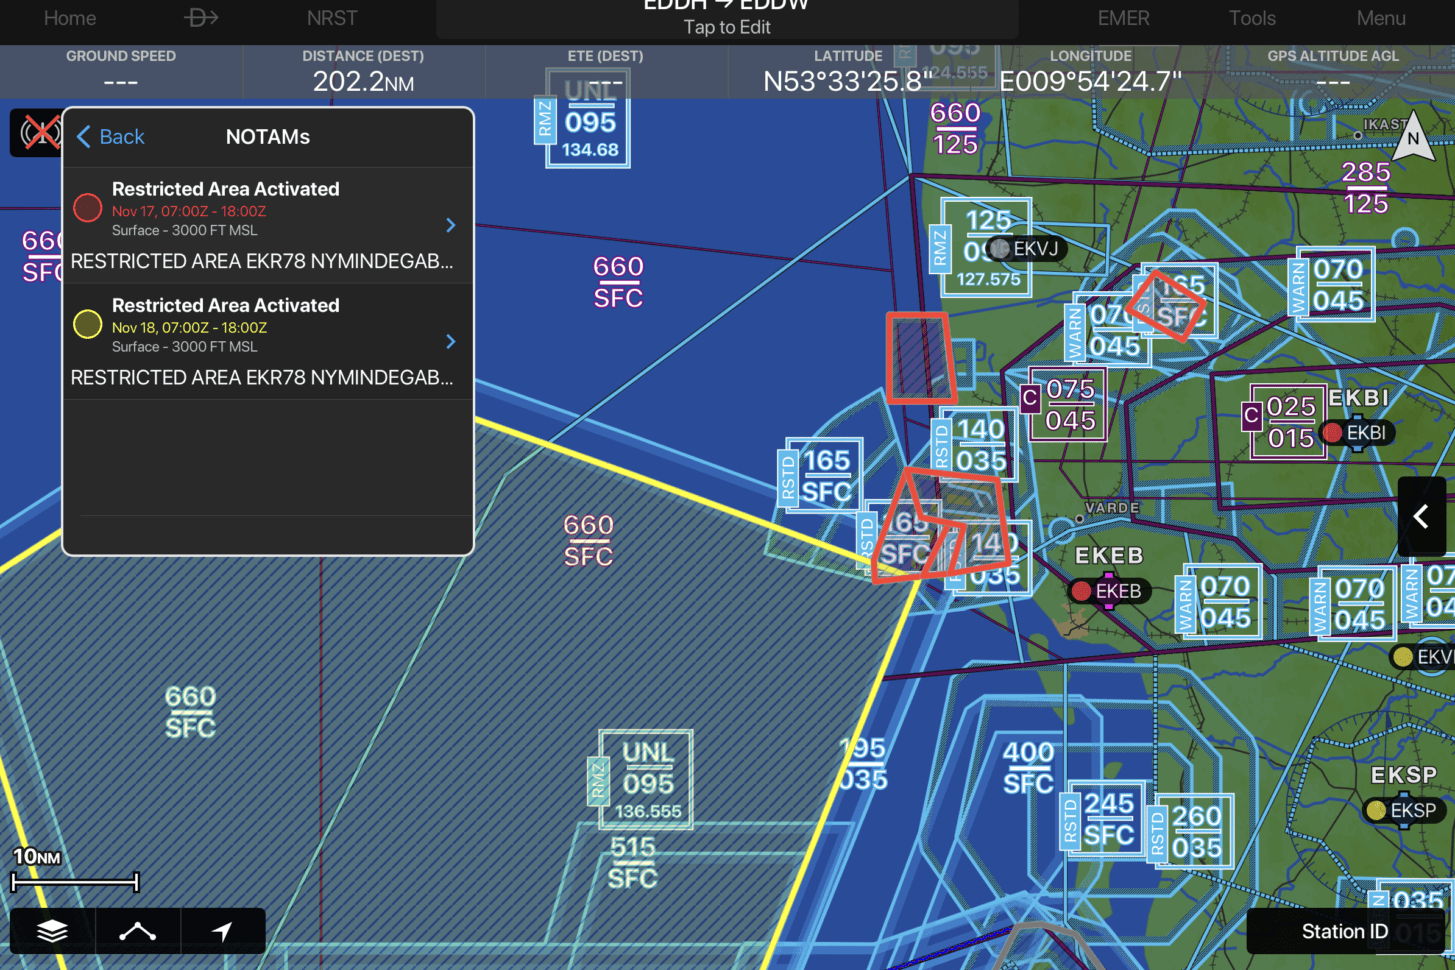This screenshot has height=970, width=1455.
Task: Select the EKEB airport marker
Action: point(1107,591)
